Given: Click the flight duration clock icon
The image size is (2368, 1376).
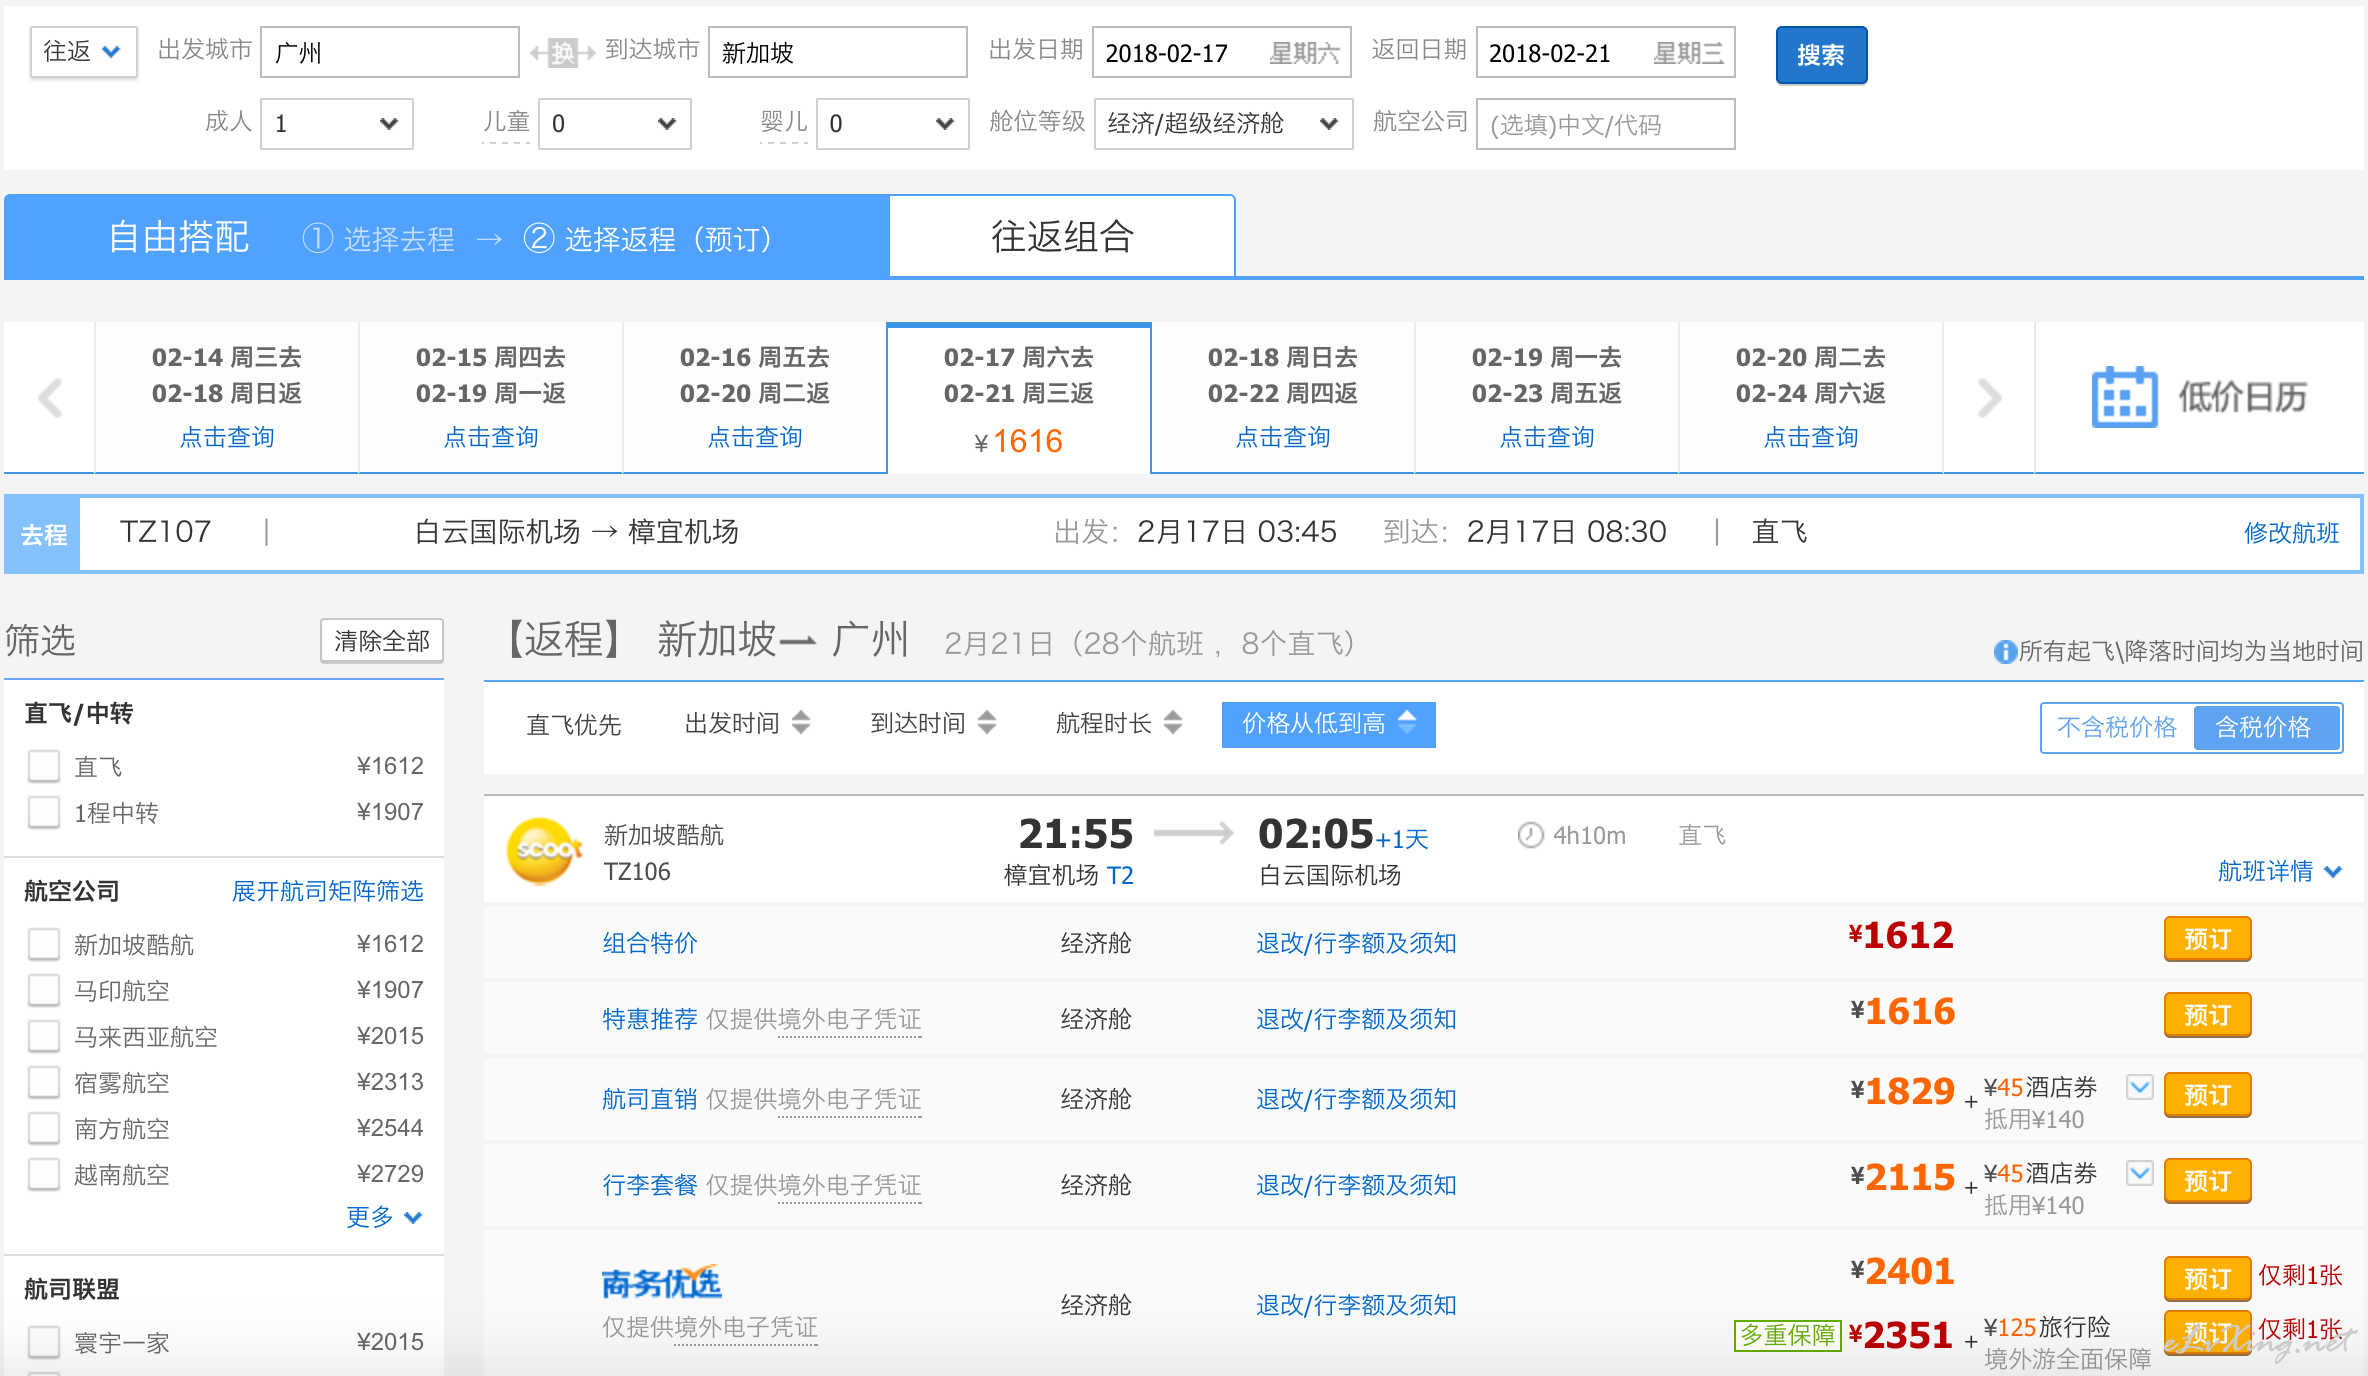Looking at the screenshot, I should point(1530,835).
